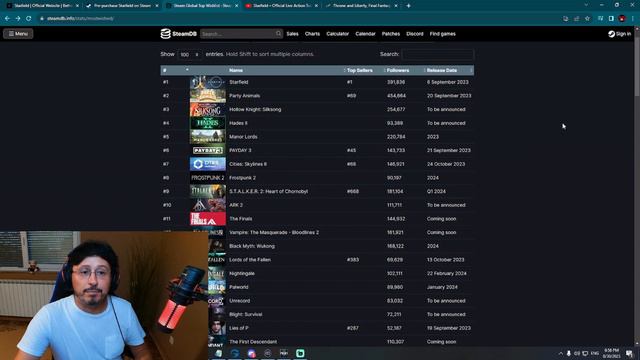This screenshot has width=640, height=360.
Task: Switch to Pre-purchase Starfield on Steam tab
Action: click(122, 6)
